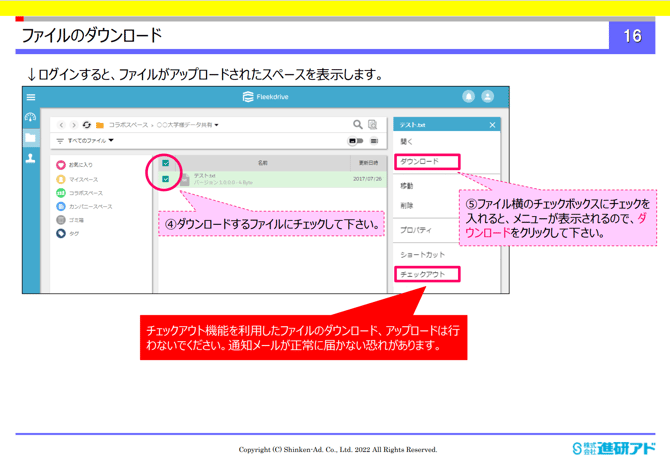Viewport: 670px width, 464px height.
Task: Open the advanced document search icon
Action: [x=373, y=124]
